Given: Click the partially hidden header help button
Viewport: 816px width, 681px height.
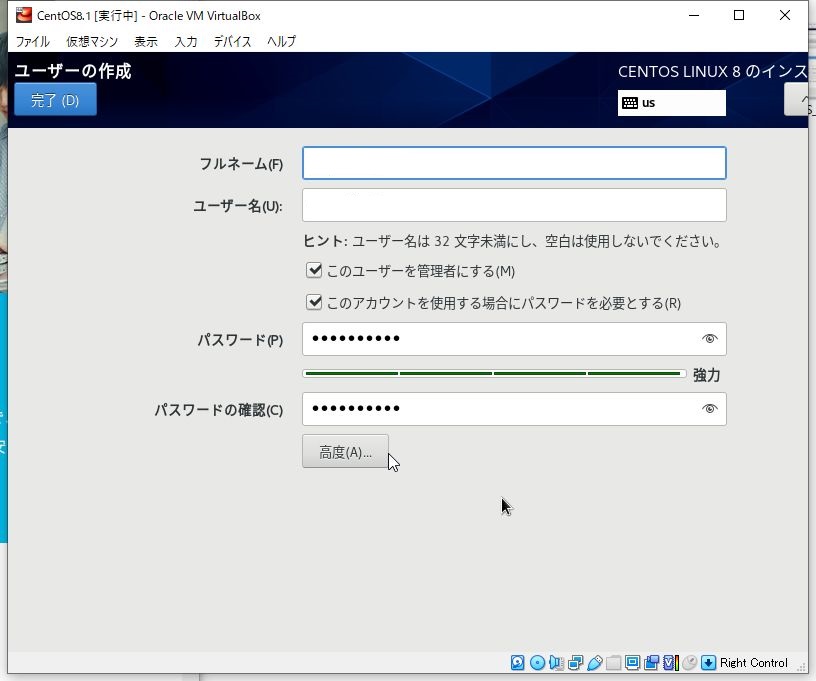Looking at the screenshot, I should [x=796, y=99].
